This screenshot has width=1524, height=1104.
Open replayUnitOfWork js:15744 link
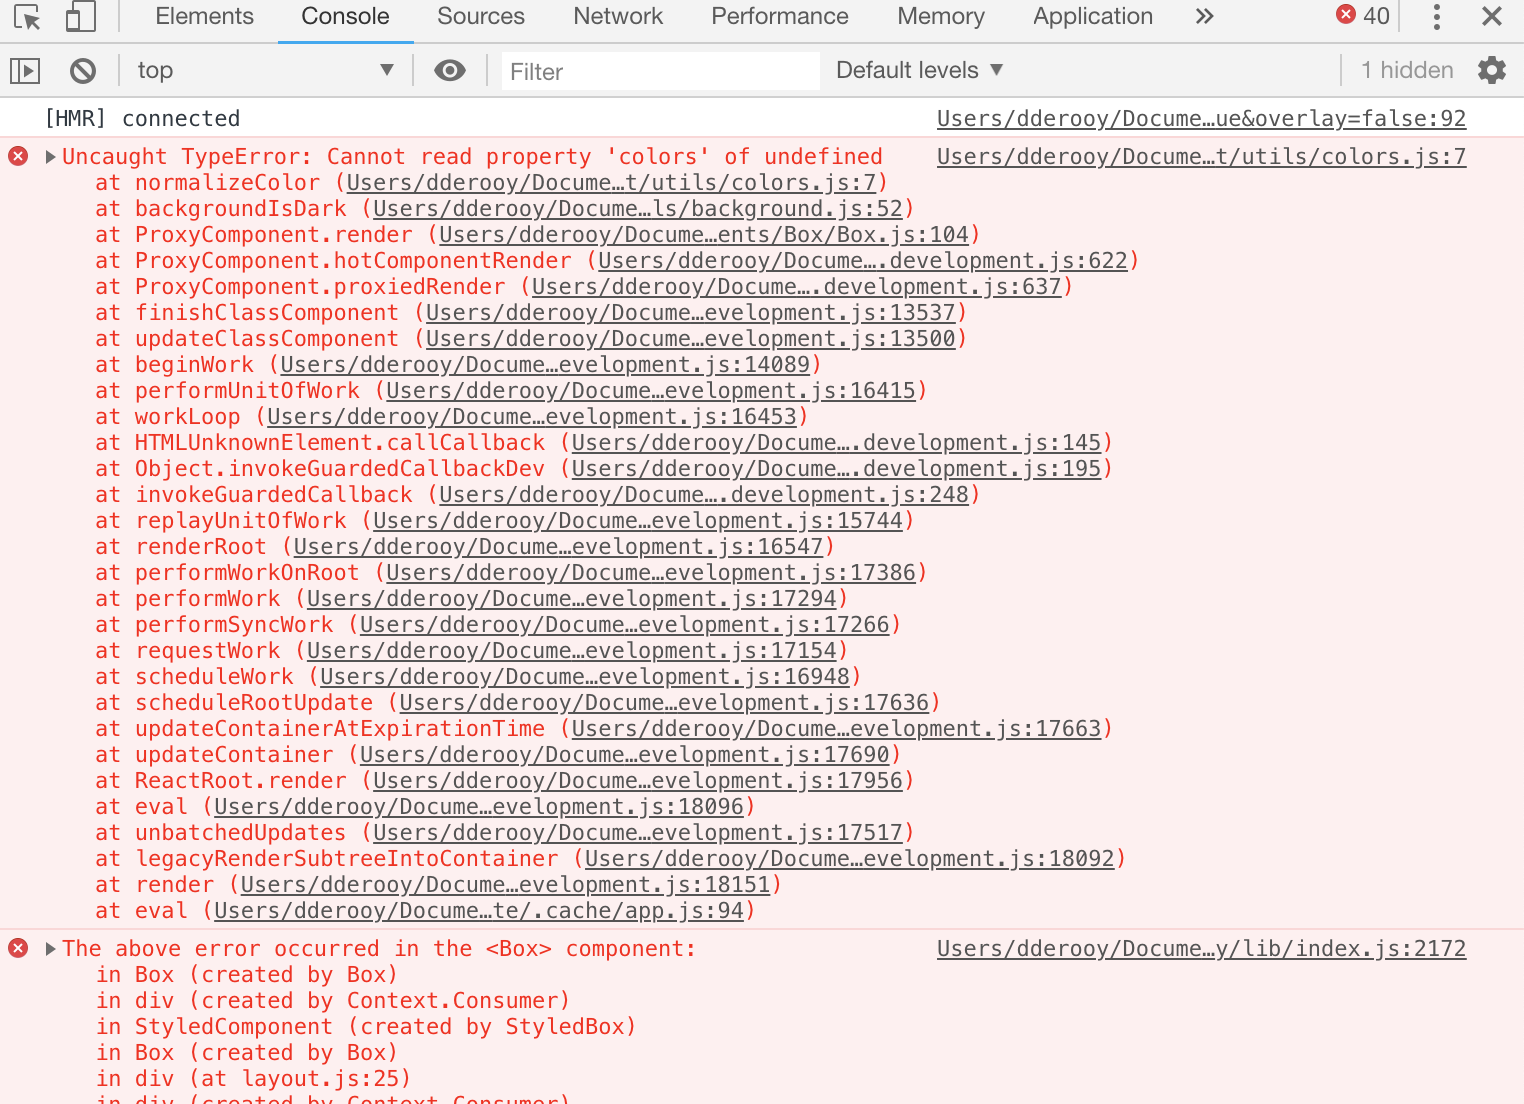point(638,520)
